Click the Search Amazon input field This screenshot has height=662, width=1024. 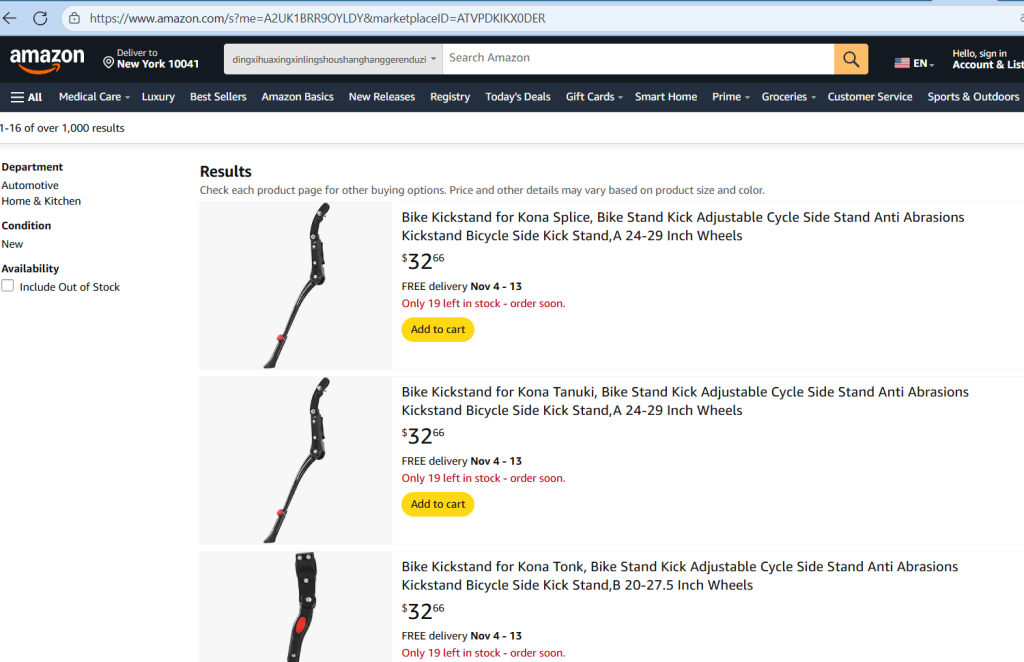[x=638, y=59]
